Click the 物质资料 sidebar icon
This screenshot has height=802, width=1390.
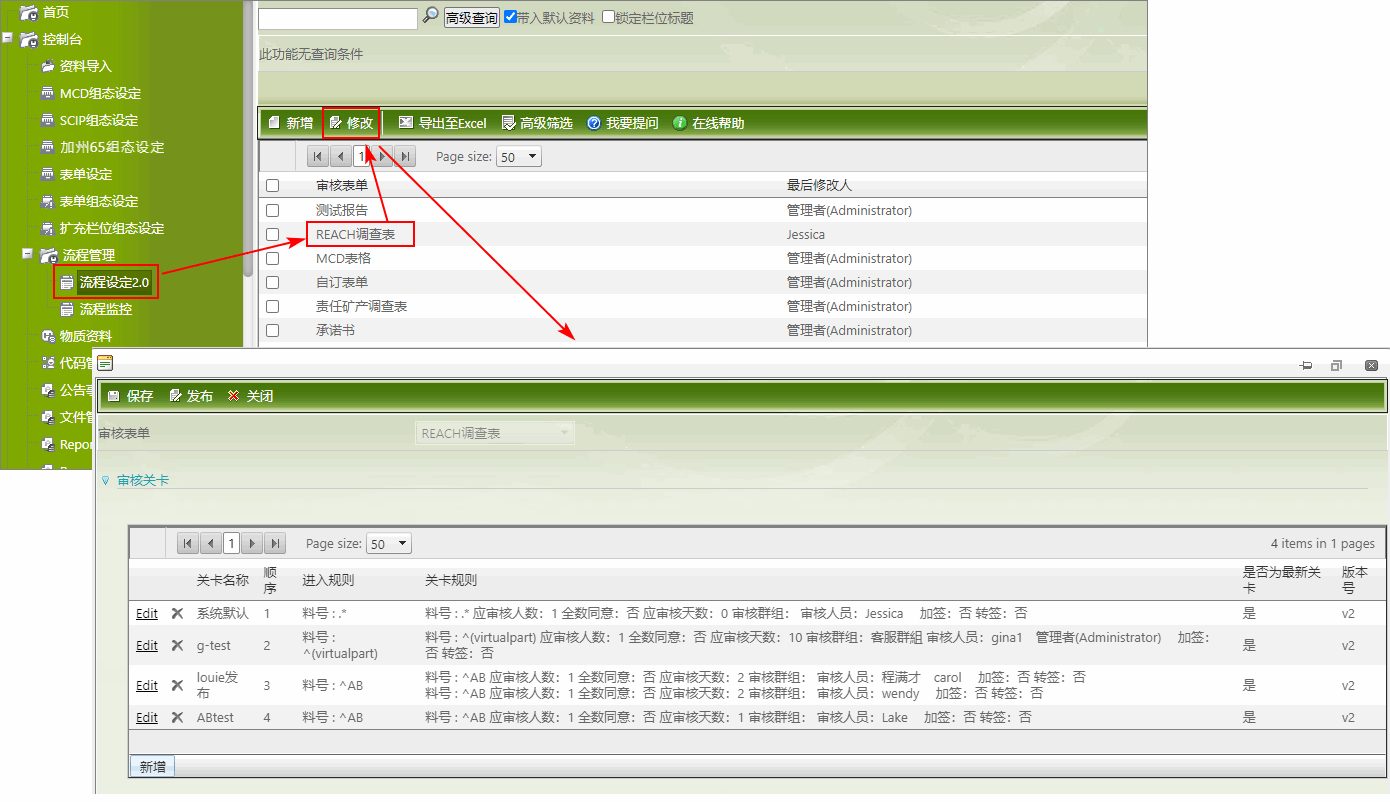[48, 336]
